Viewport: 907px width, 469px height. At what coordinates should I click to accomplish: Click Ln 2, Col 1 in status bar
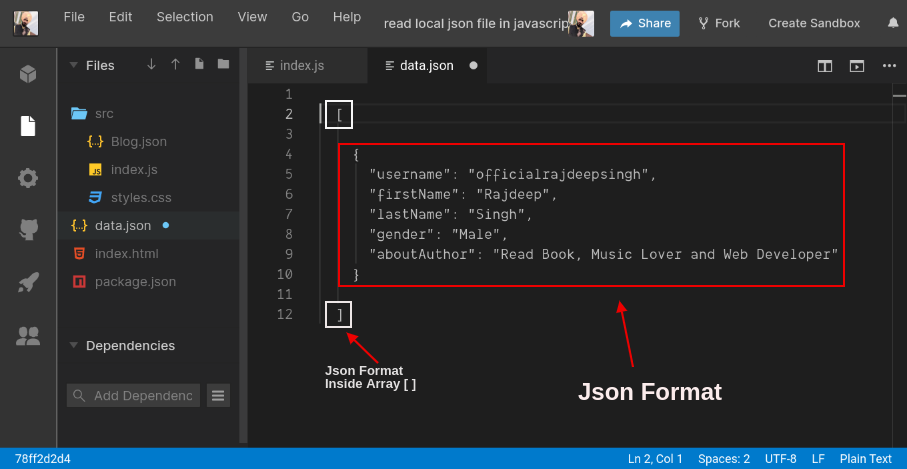coord(655,459)
